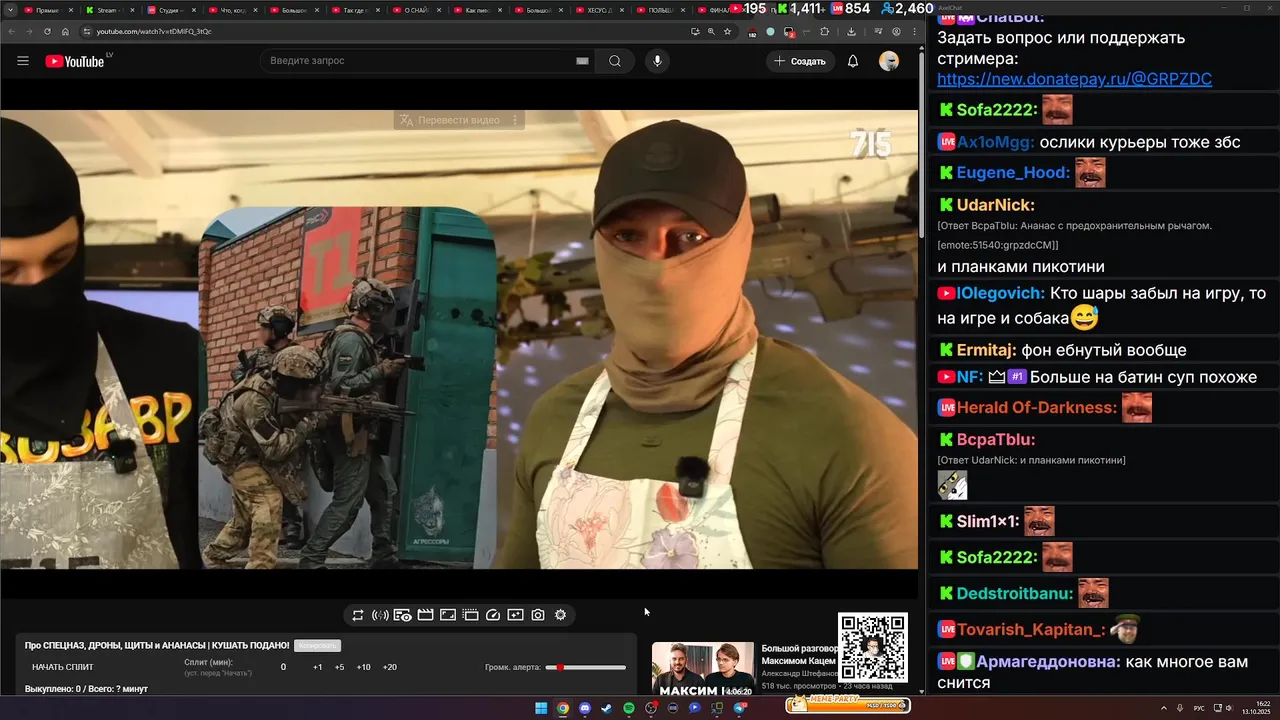Add +10 minutes to the split

pyautogui.click(x=364, y=667)
